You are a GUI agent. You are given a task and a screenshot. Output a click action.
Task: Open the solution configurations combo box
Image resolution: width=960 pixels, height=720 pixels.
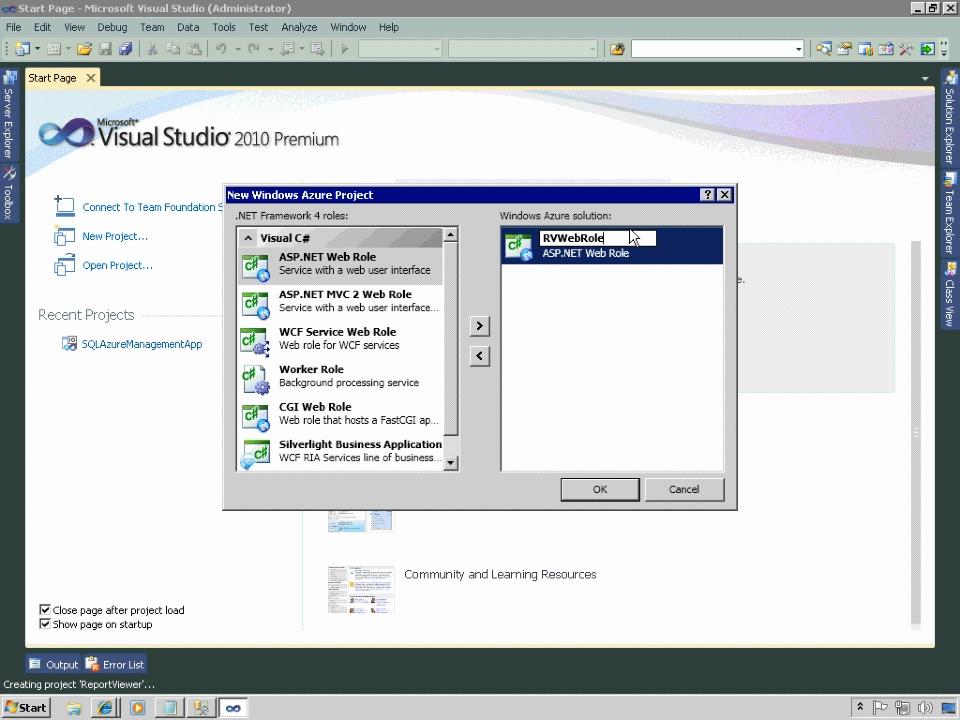400,48
